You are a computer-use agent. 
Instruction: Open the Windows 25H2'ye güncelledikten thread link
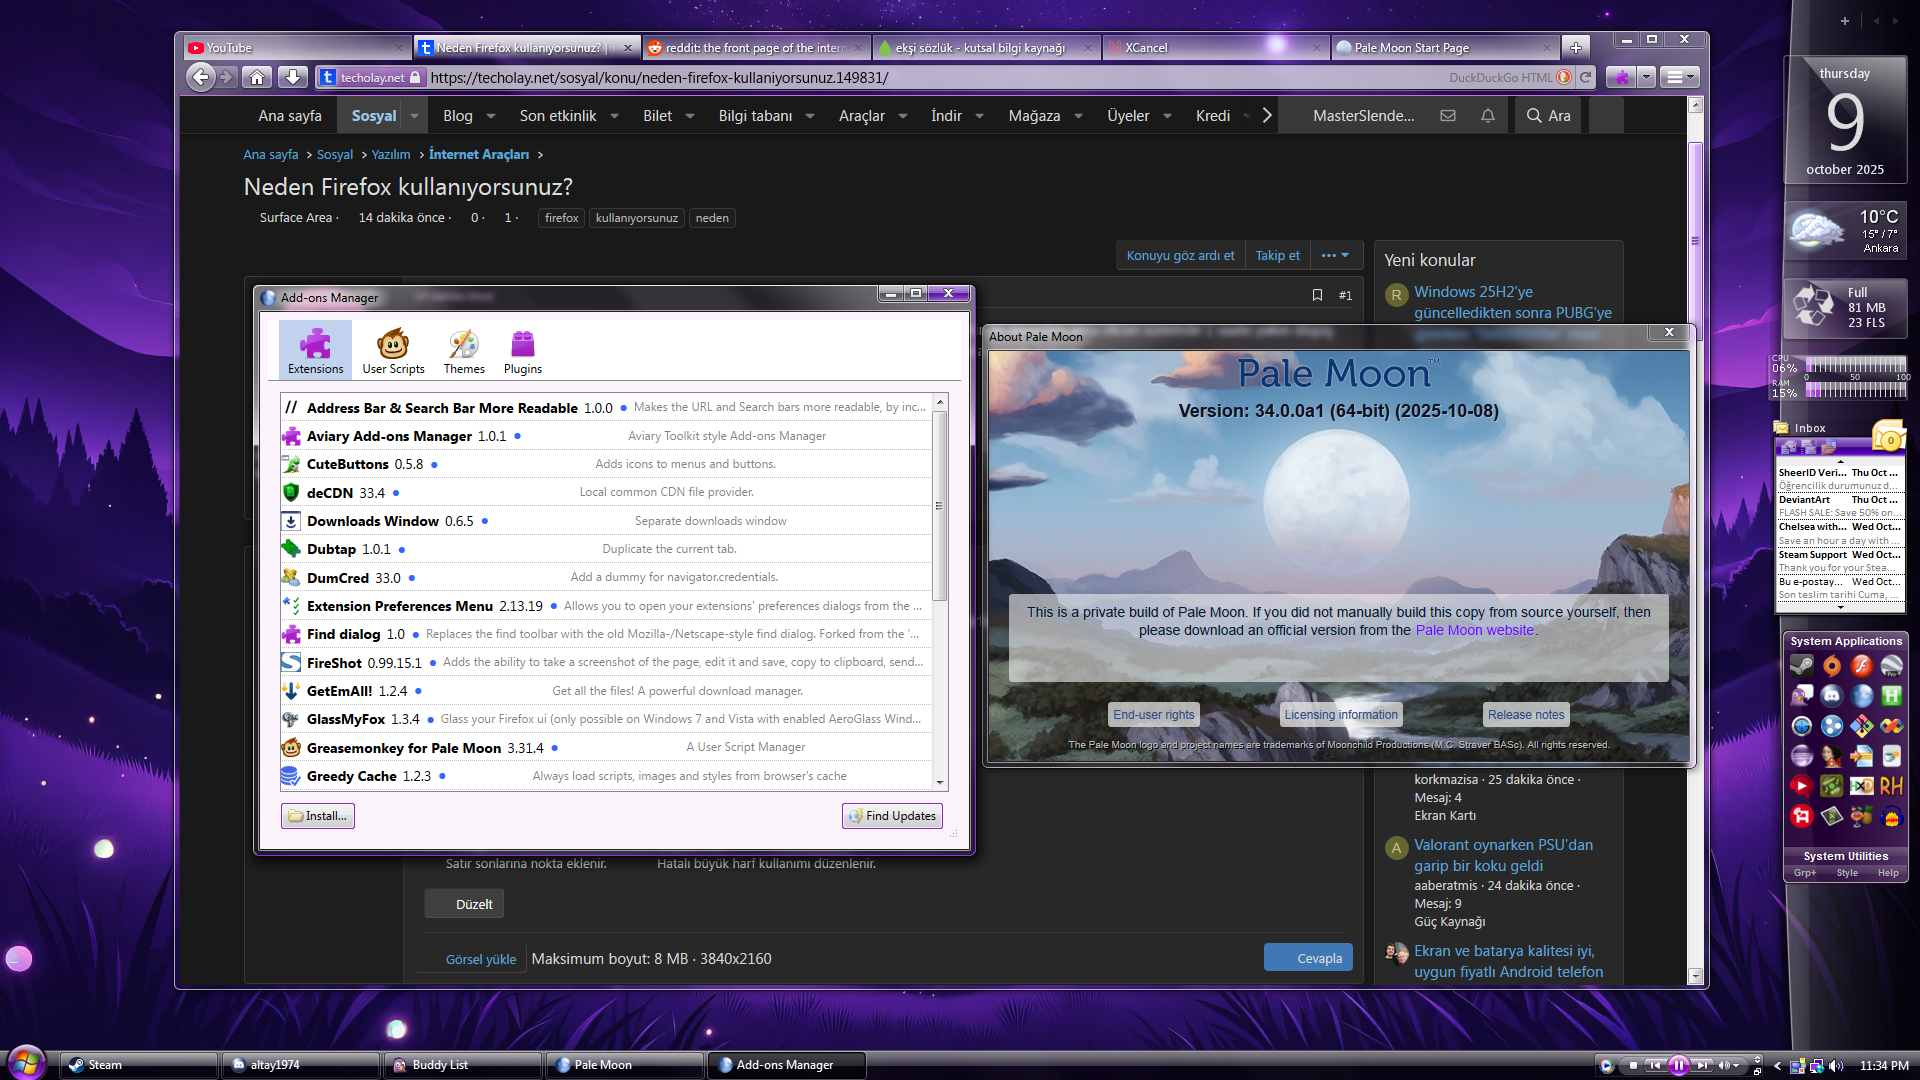click(x=1512, y=302)
